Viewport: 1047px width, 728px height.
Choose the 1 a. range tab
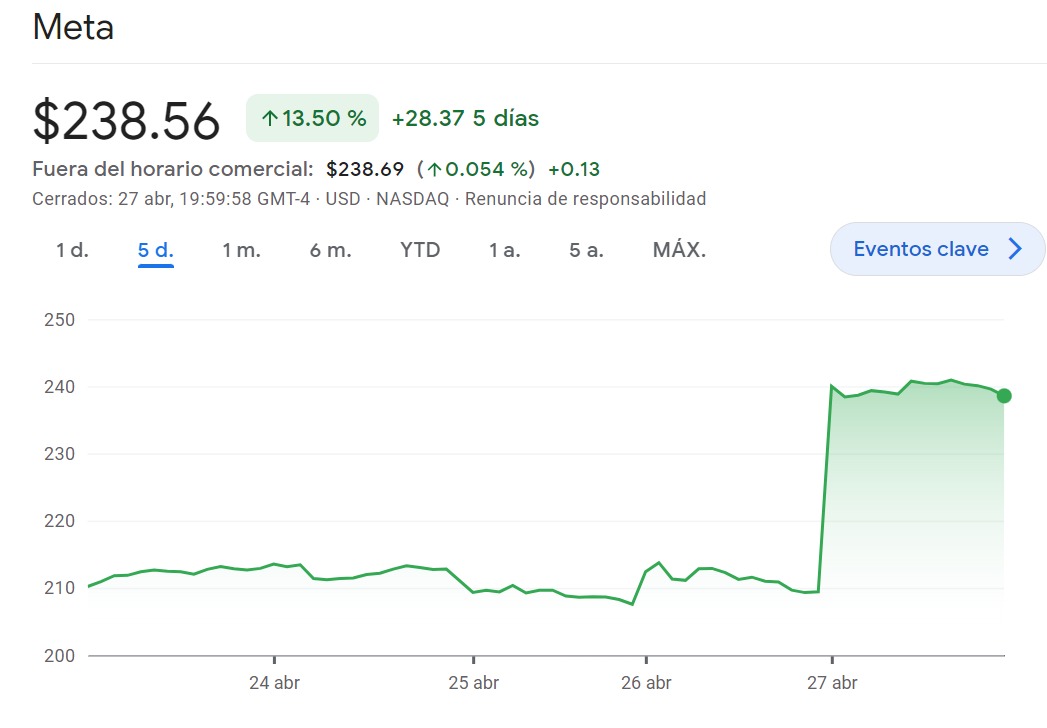pyautogui.click(x=504, y=250)
